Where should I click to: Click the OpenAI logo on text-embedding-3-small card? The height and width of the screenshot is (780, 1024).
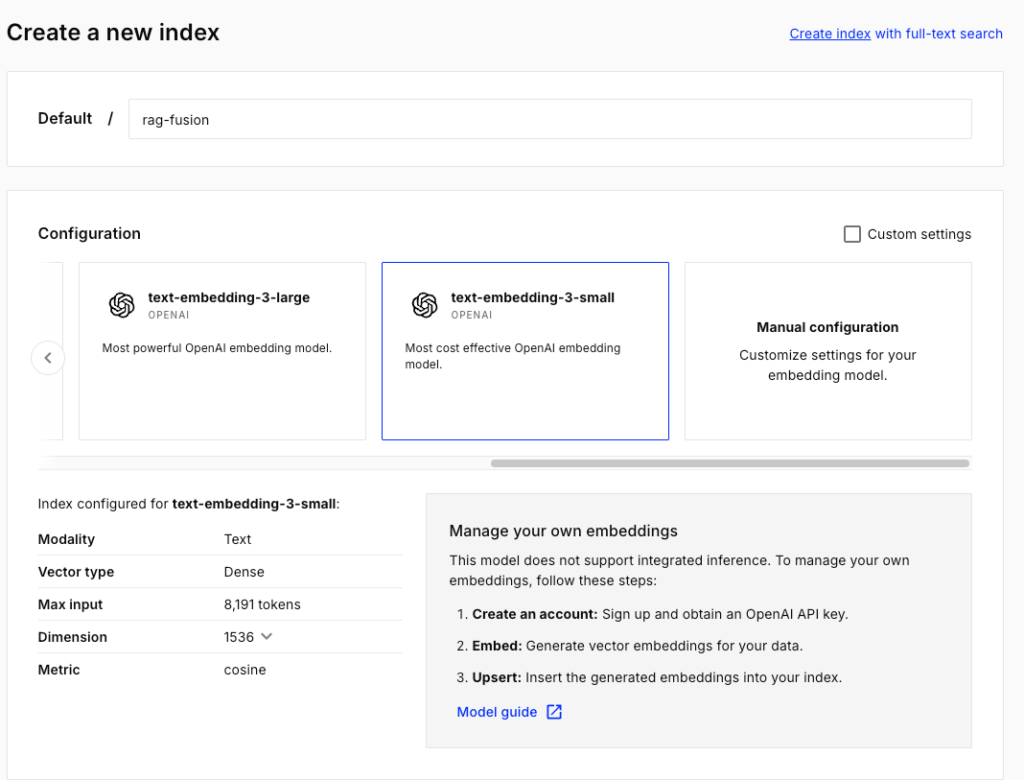tap(424, 304)
